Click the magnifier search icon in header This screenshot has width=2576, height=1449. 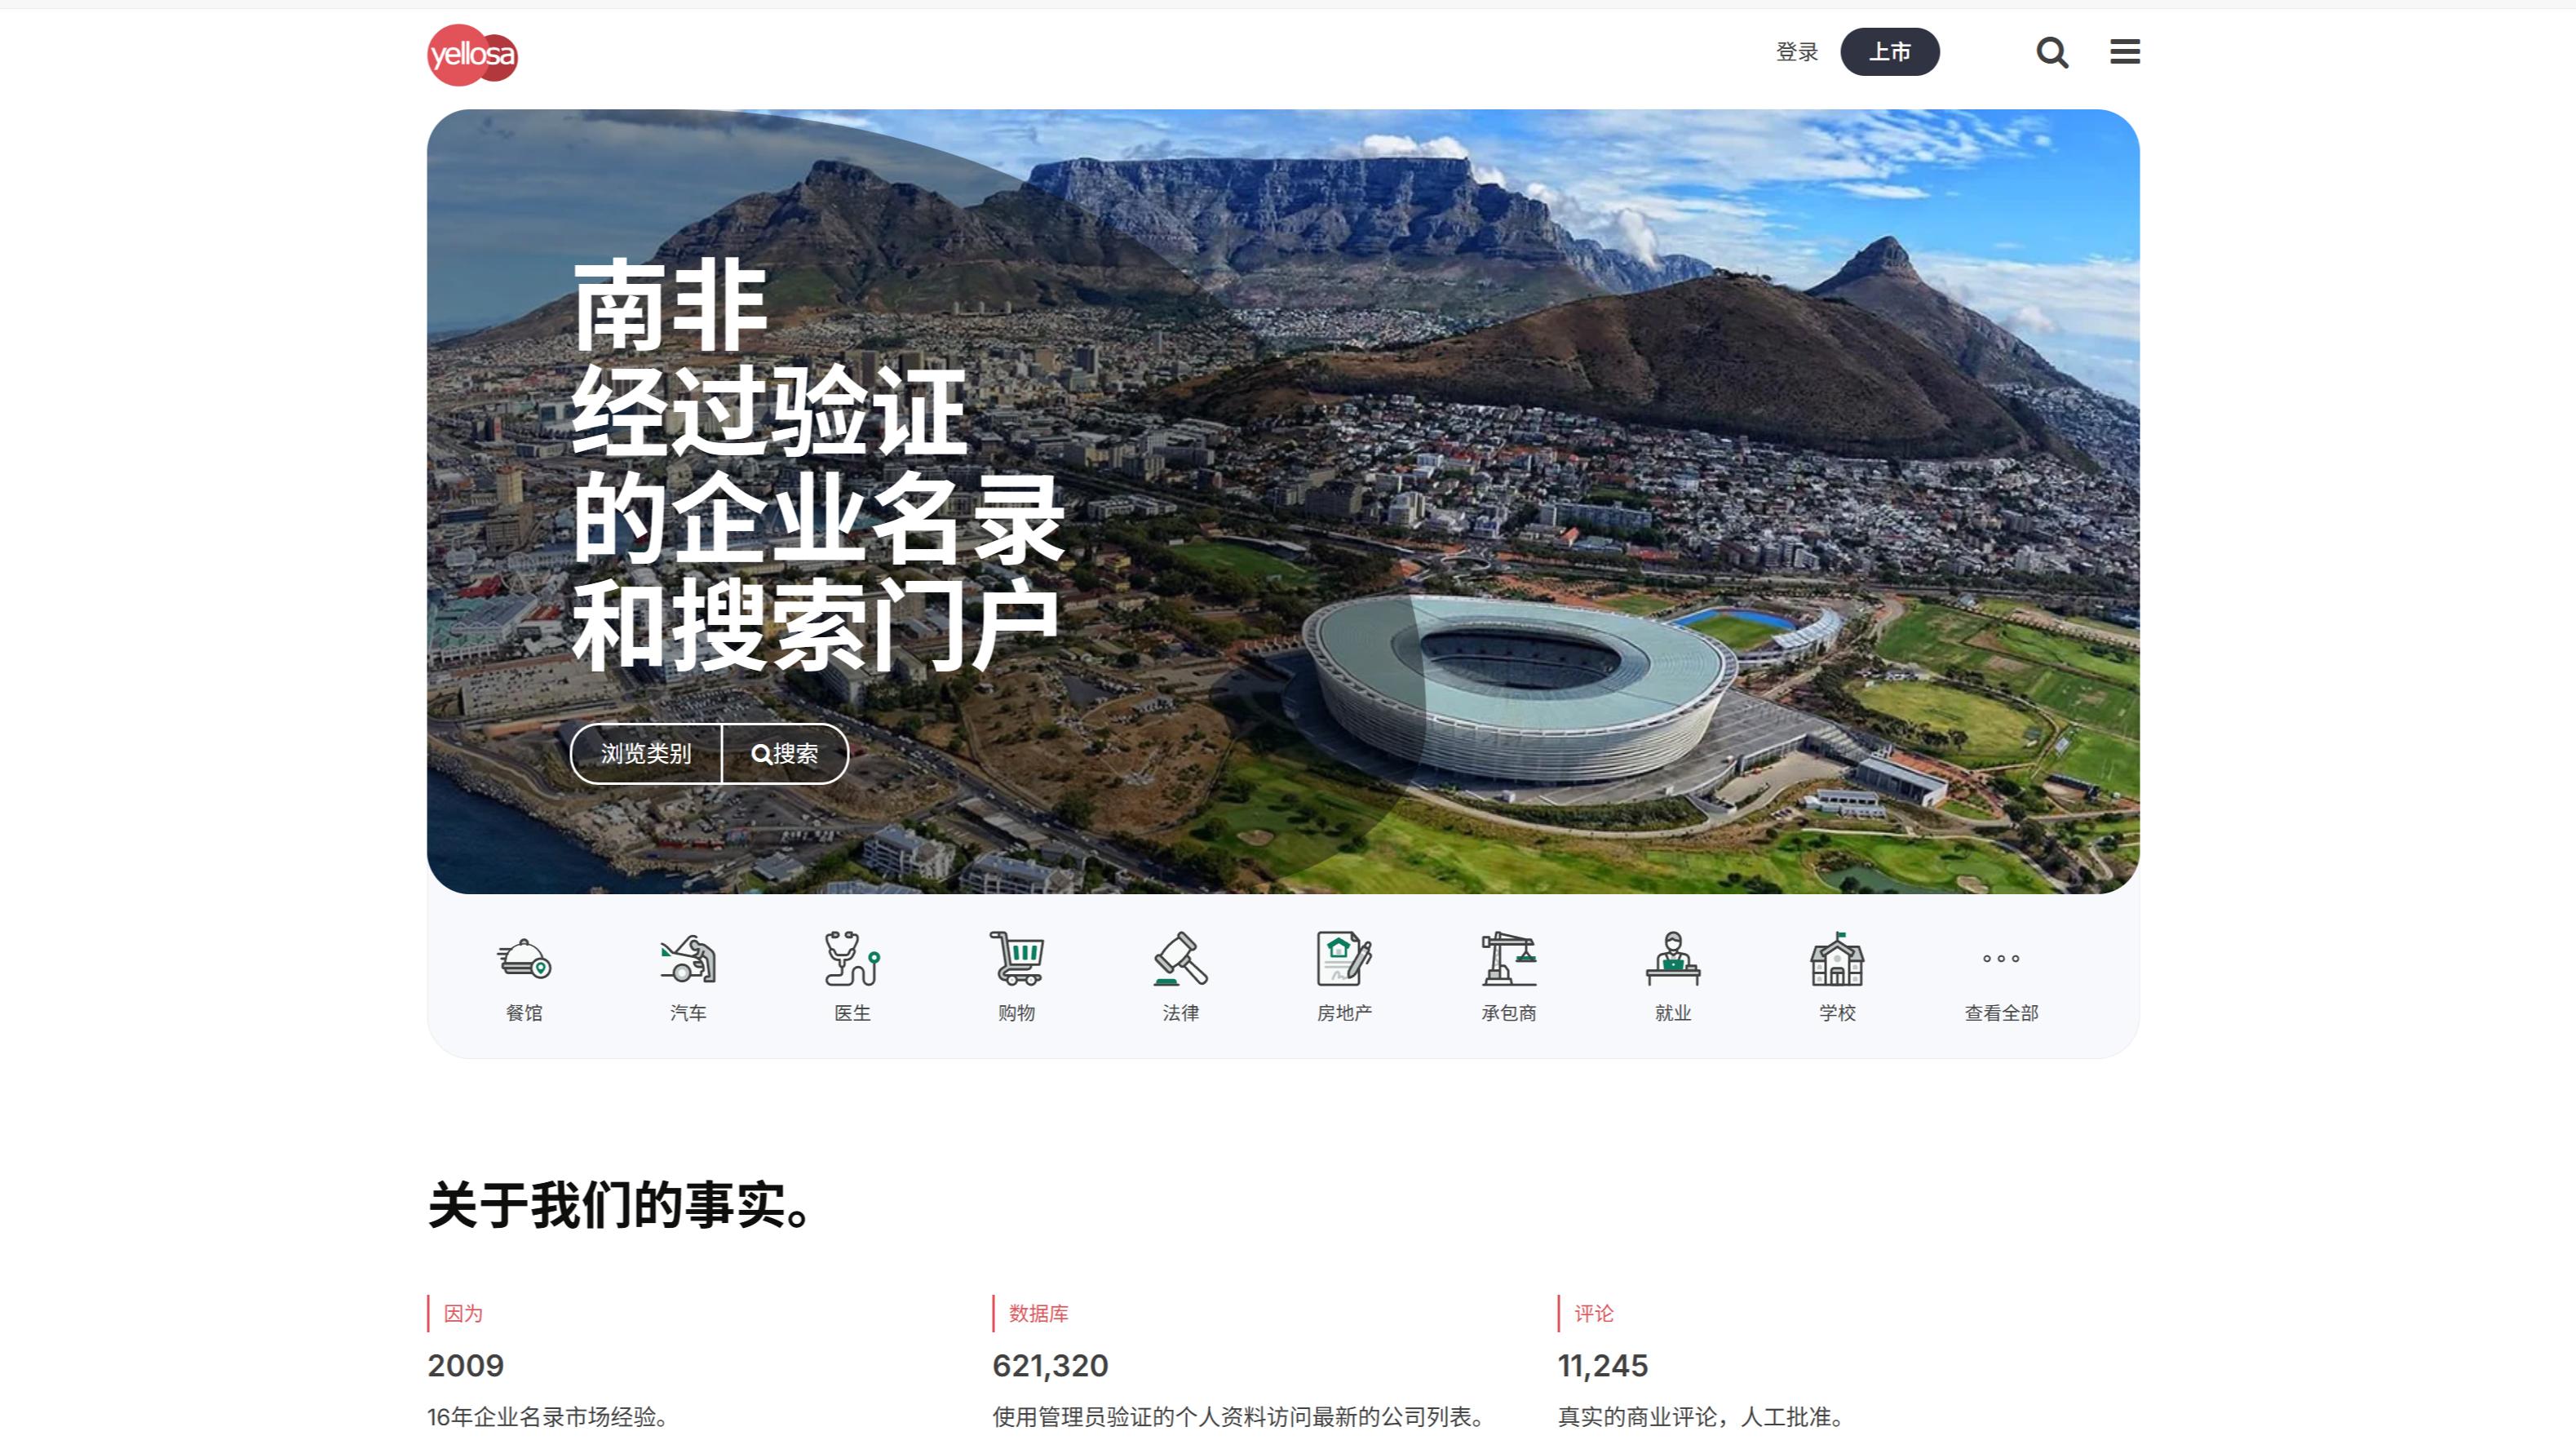point(2052,52)
